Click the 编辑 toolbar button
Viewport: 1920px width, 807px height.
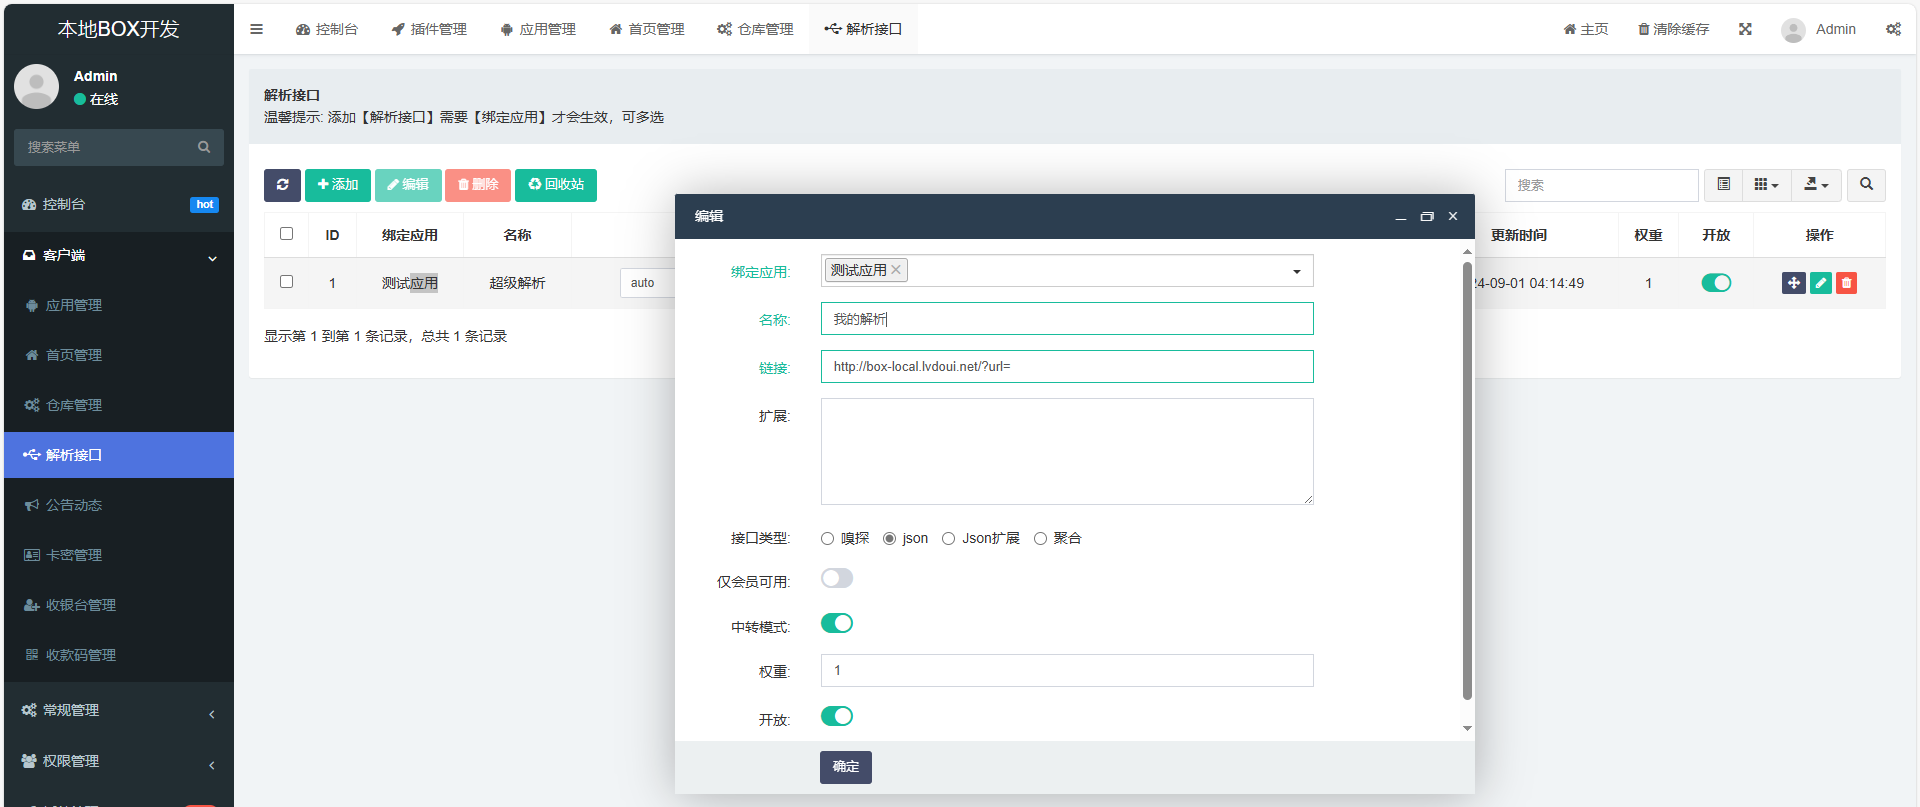(408, 185)
